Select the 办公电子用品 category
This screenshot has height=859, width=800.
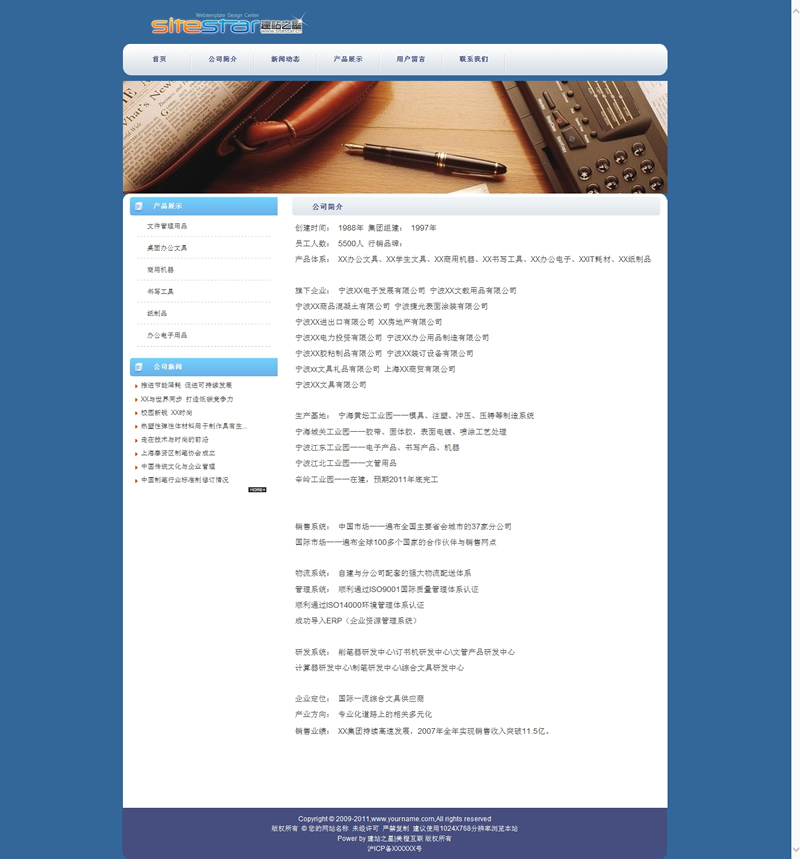167,336
